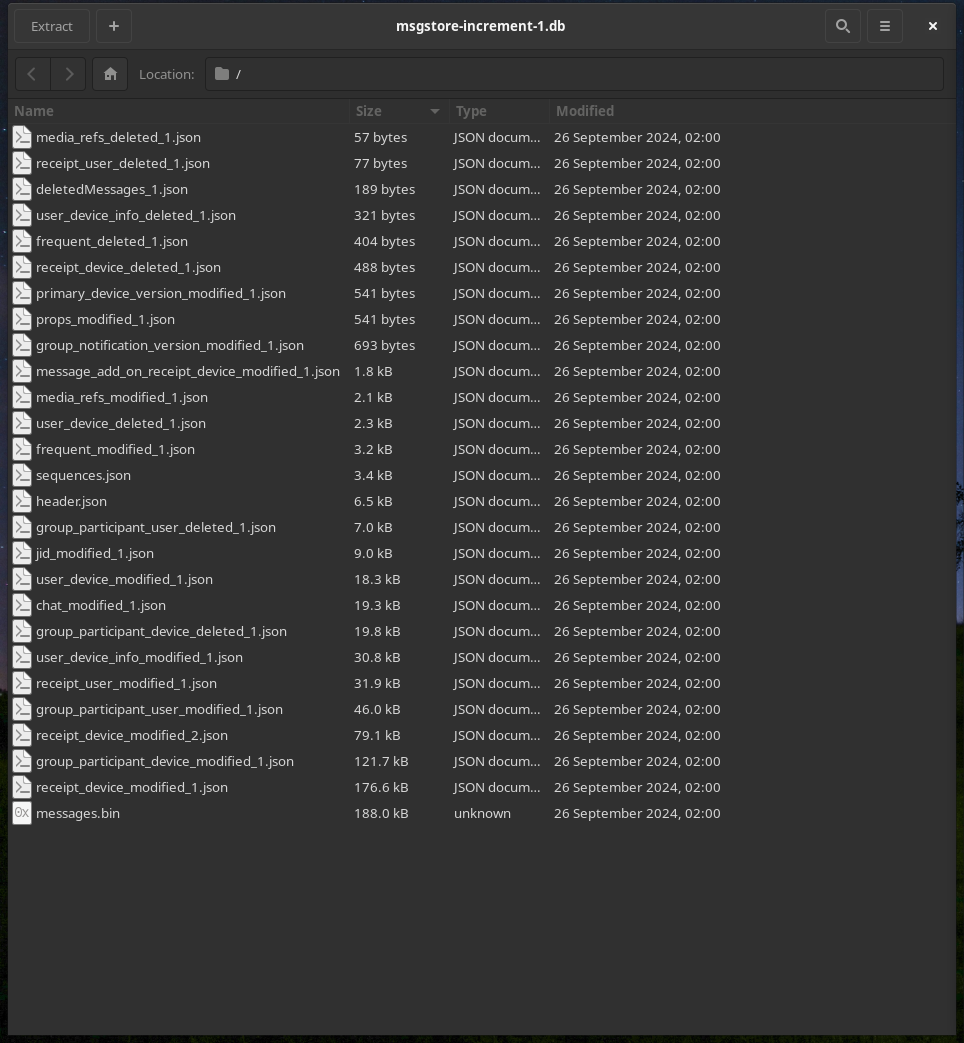
Task: Select jid_modified_1.json file
Action: 95,553
